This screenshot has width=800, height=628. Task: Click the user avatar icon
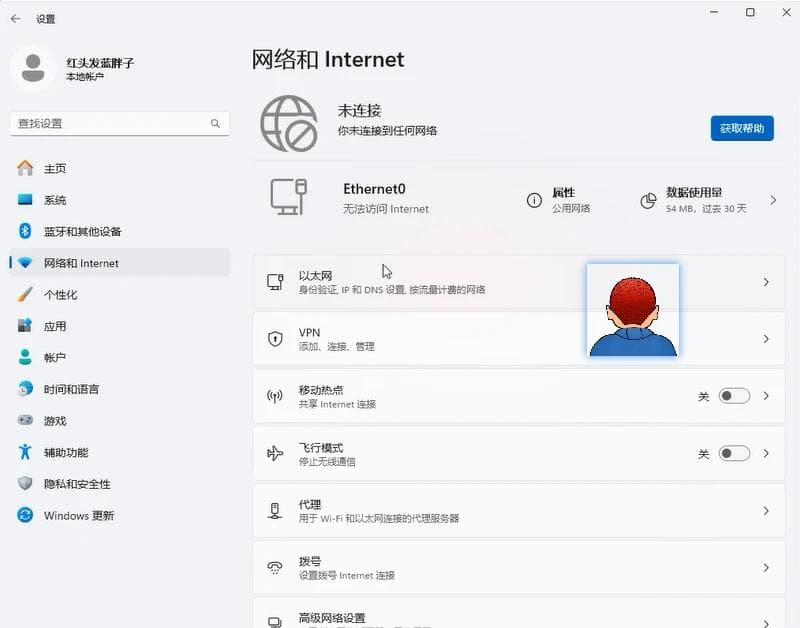click(33, 68)
